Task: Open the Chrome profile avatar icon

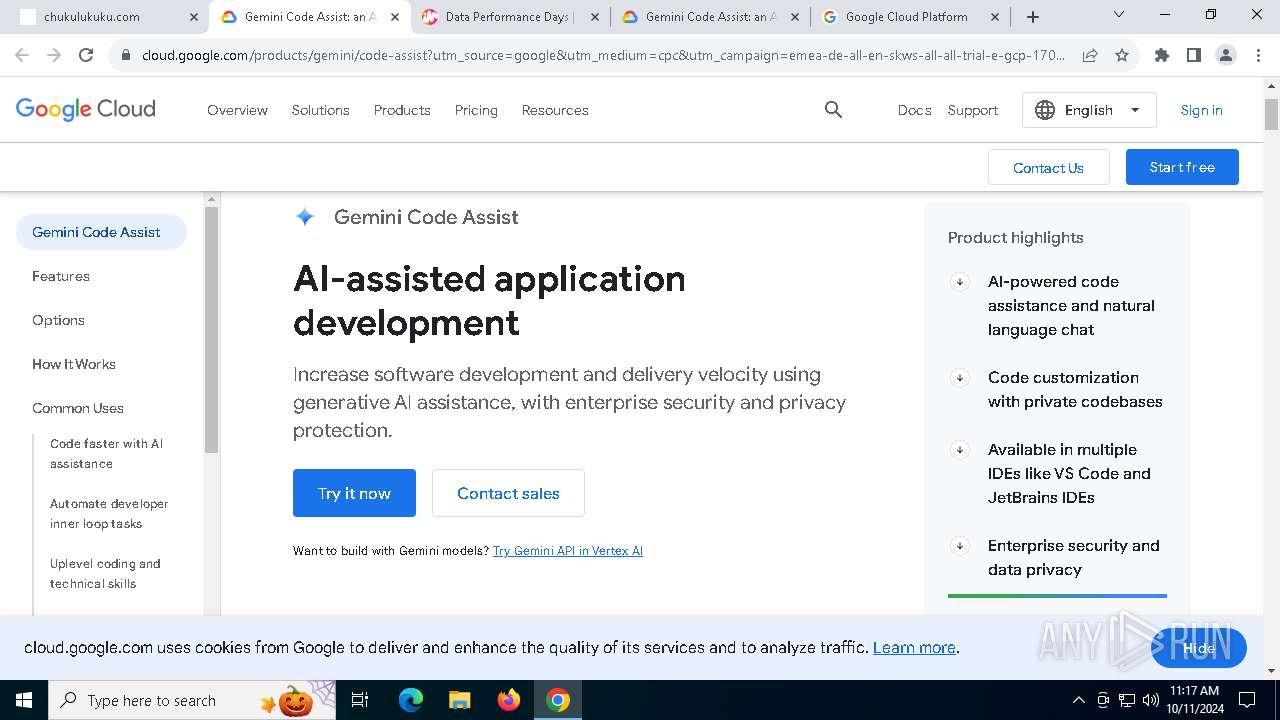Action: [x=1226, y=56]
